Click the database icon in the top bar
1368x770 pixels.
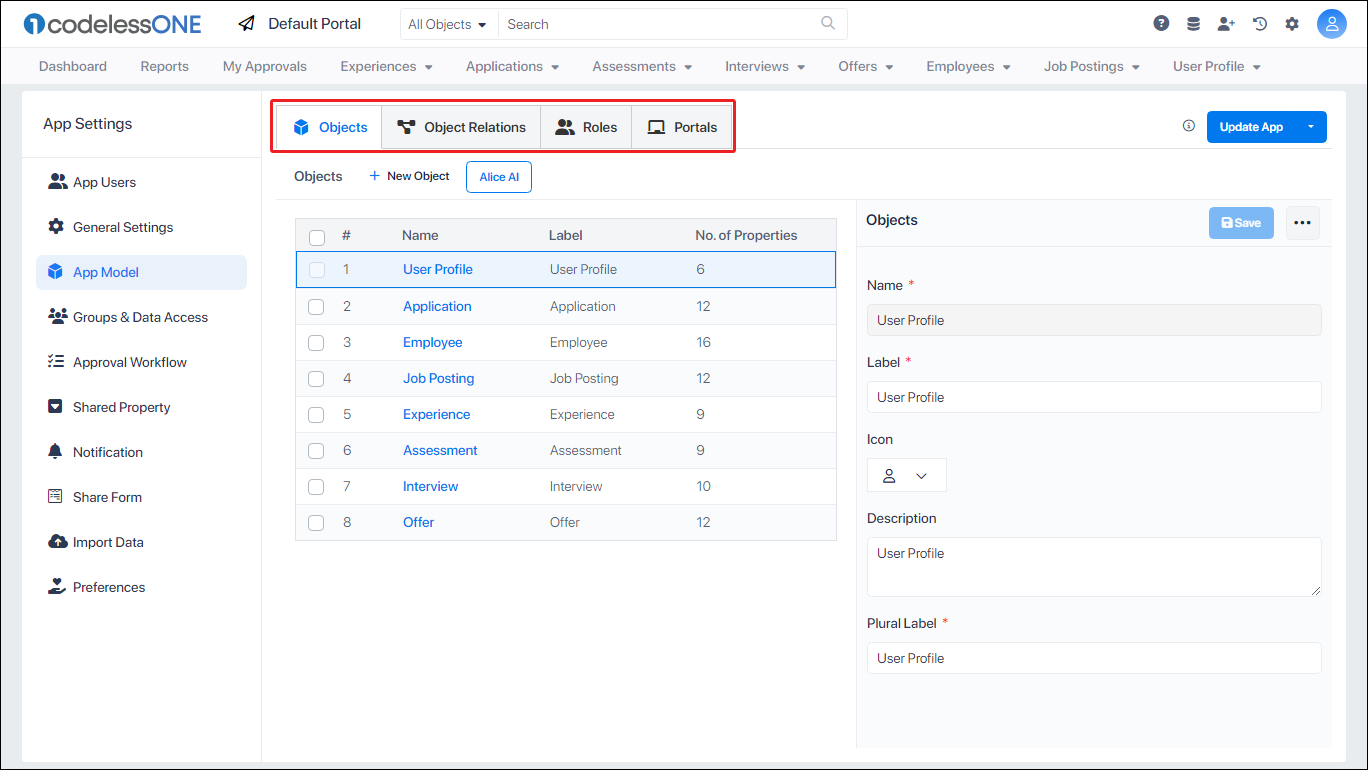(1193, 22)
